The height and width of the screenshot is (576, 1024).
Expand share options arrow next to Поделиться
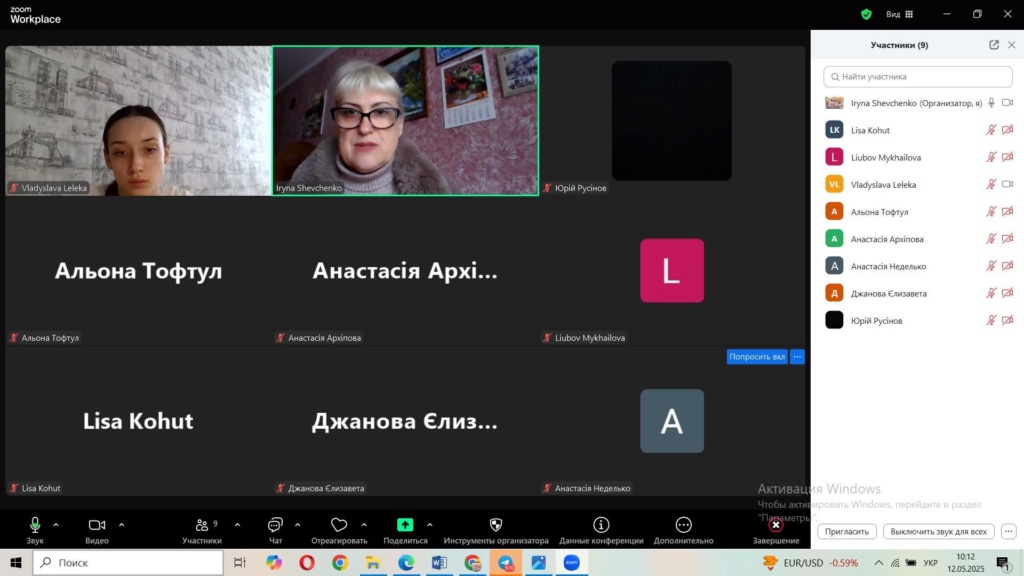click(430, 524)
